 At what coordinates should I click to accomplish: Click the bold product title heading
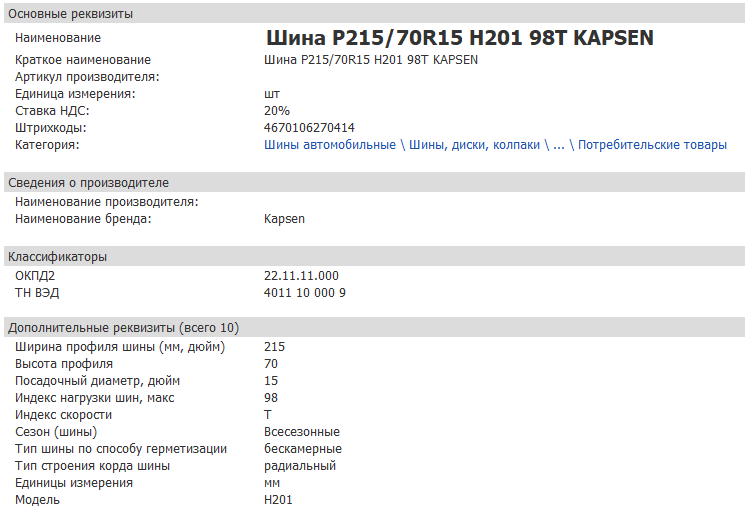coord(459,38)
